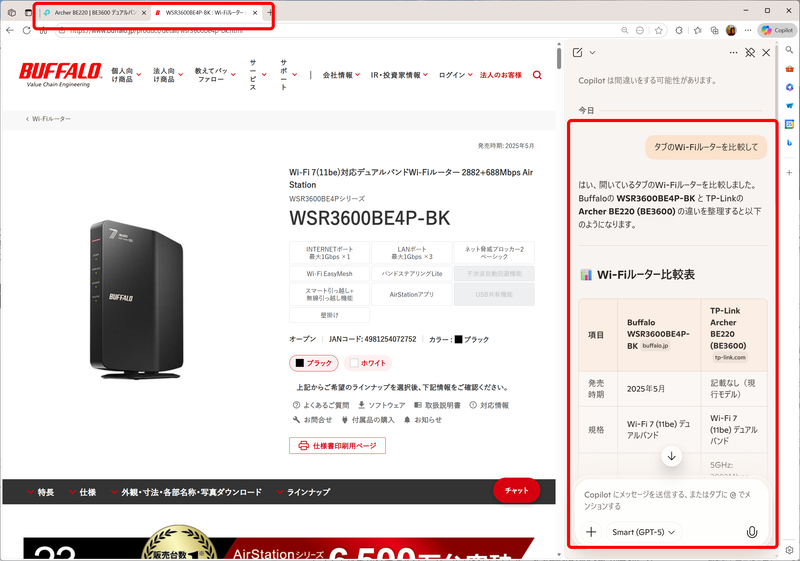Jump to ラインナップ section tab

click(x=303, y=492)
